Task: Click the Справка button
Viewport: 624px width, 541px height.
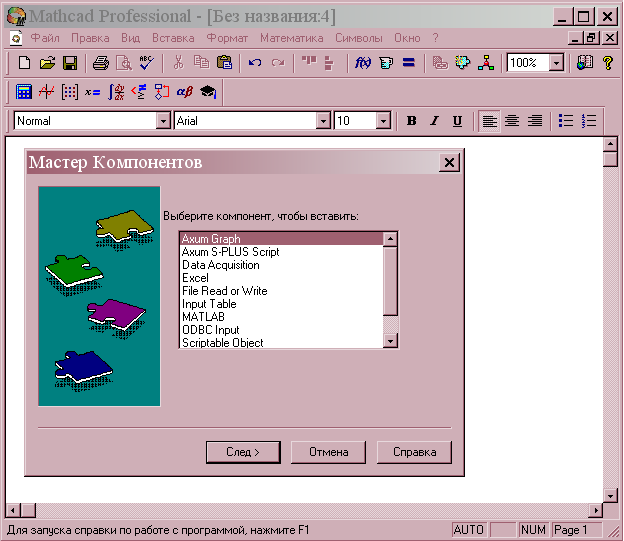Action: 414,452
